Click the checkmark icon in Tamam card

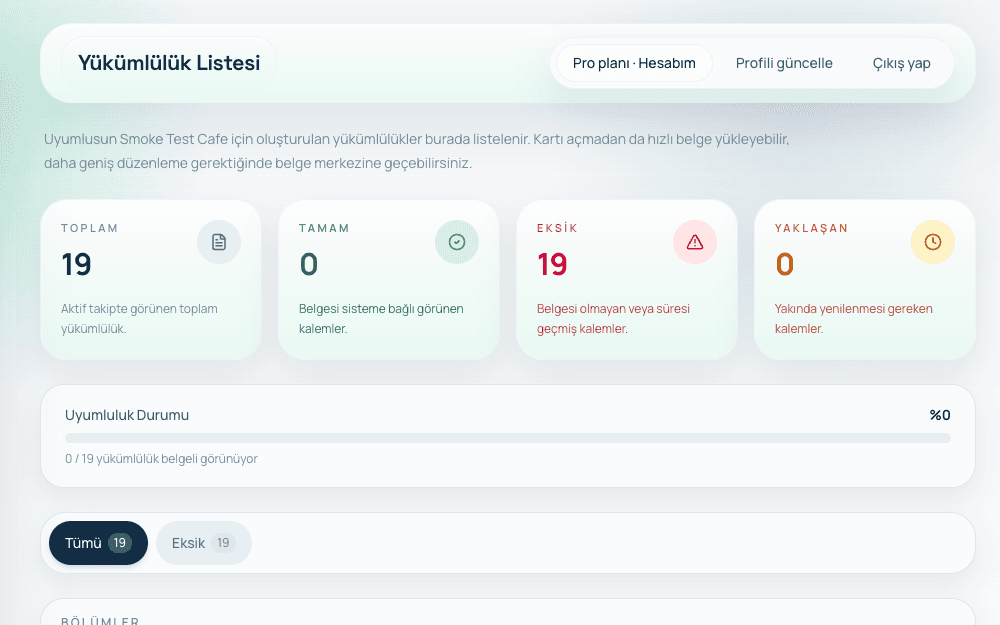tap(457, 242)
